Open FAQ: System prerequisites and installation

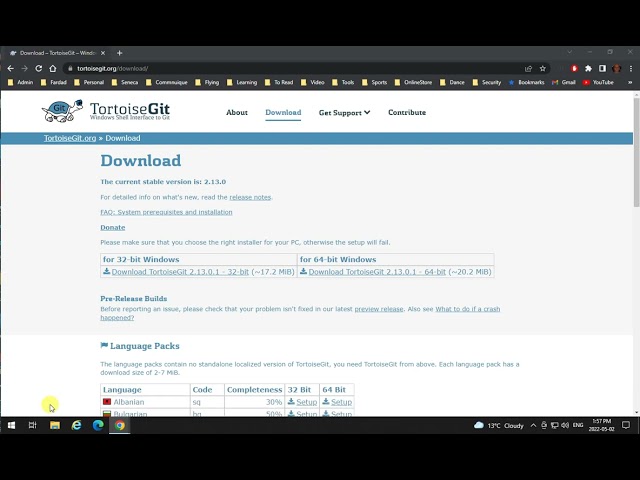[x=166, y=212]
